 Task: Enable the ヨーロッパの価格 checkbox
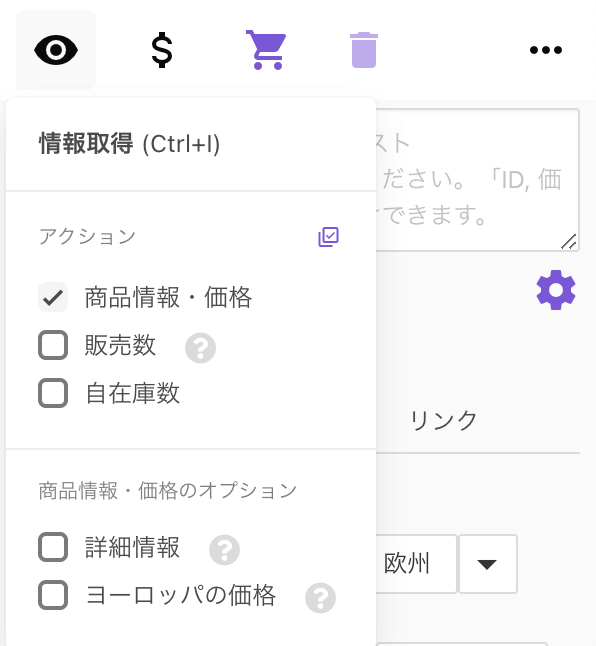[53, 595]
